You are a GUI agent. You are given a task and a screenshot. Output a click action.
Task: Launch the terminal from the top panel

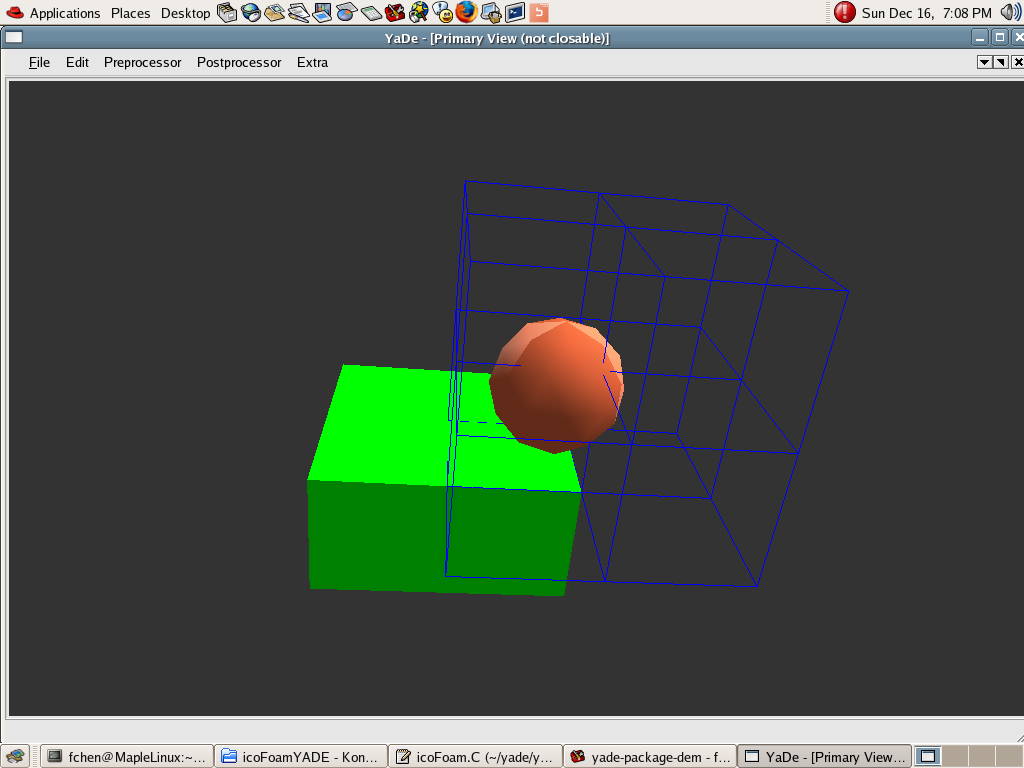tap(515, 12)
